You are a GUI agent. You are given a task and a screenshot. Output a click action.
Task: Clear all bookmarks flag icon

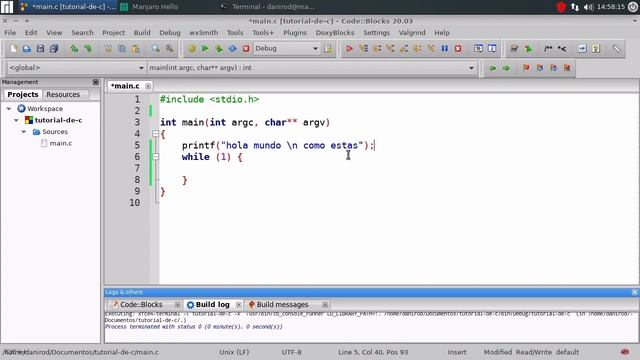tap(567, 68)
